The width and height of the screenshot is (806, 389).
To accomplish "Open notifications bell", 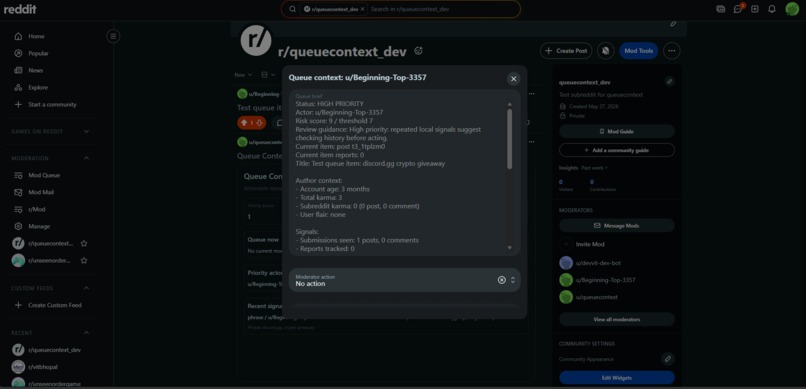I will 772,9.
